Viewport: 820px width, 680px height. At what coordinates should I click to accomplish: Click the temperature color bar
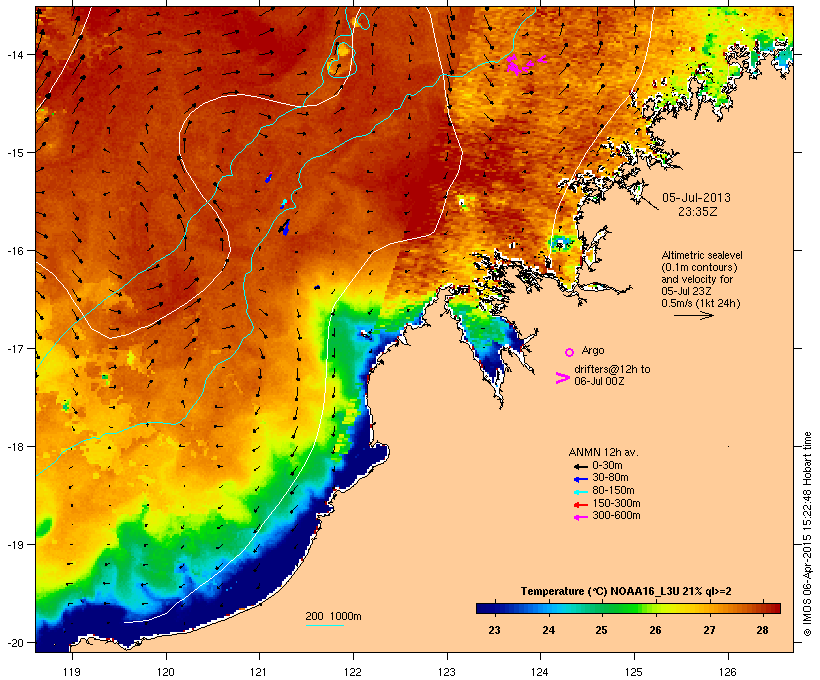point(628,608)
